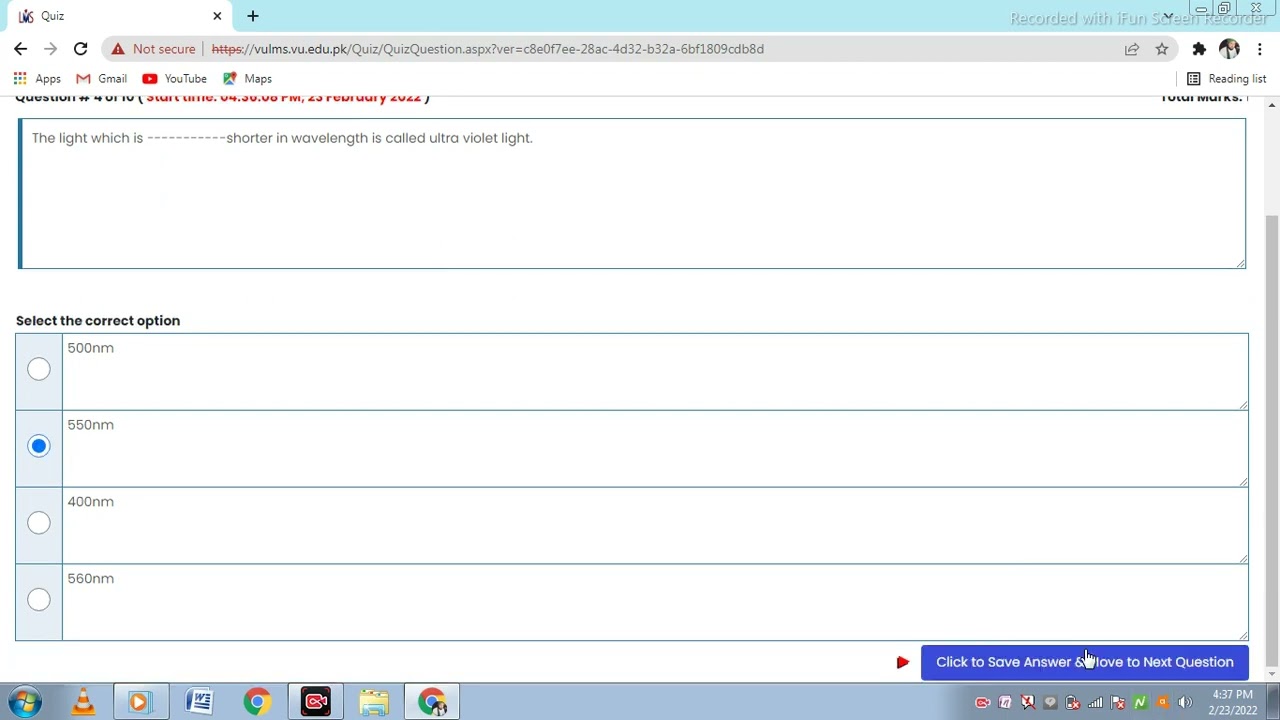
Task: Click the 560nm answer text box
Action: coord(655,602)
